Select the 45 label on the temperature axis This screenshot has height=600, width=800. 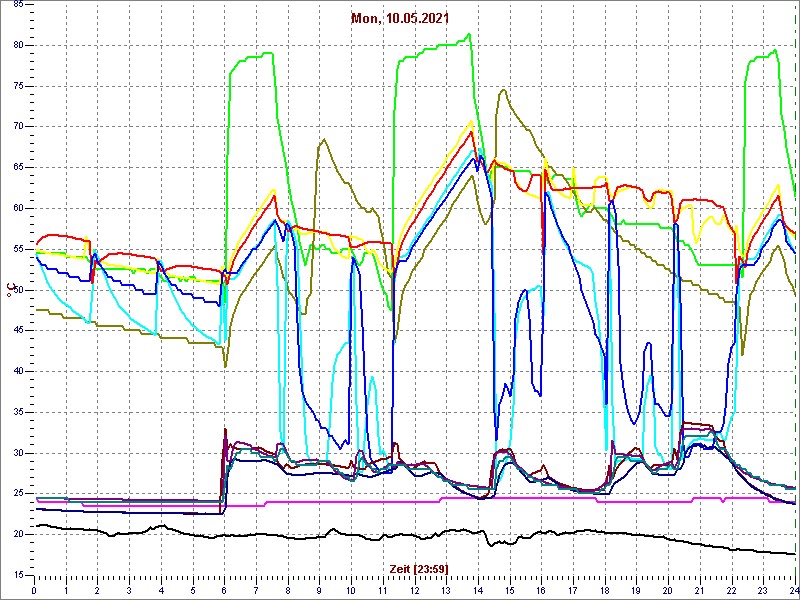coord(18,331)
